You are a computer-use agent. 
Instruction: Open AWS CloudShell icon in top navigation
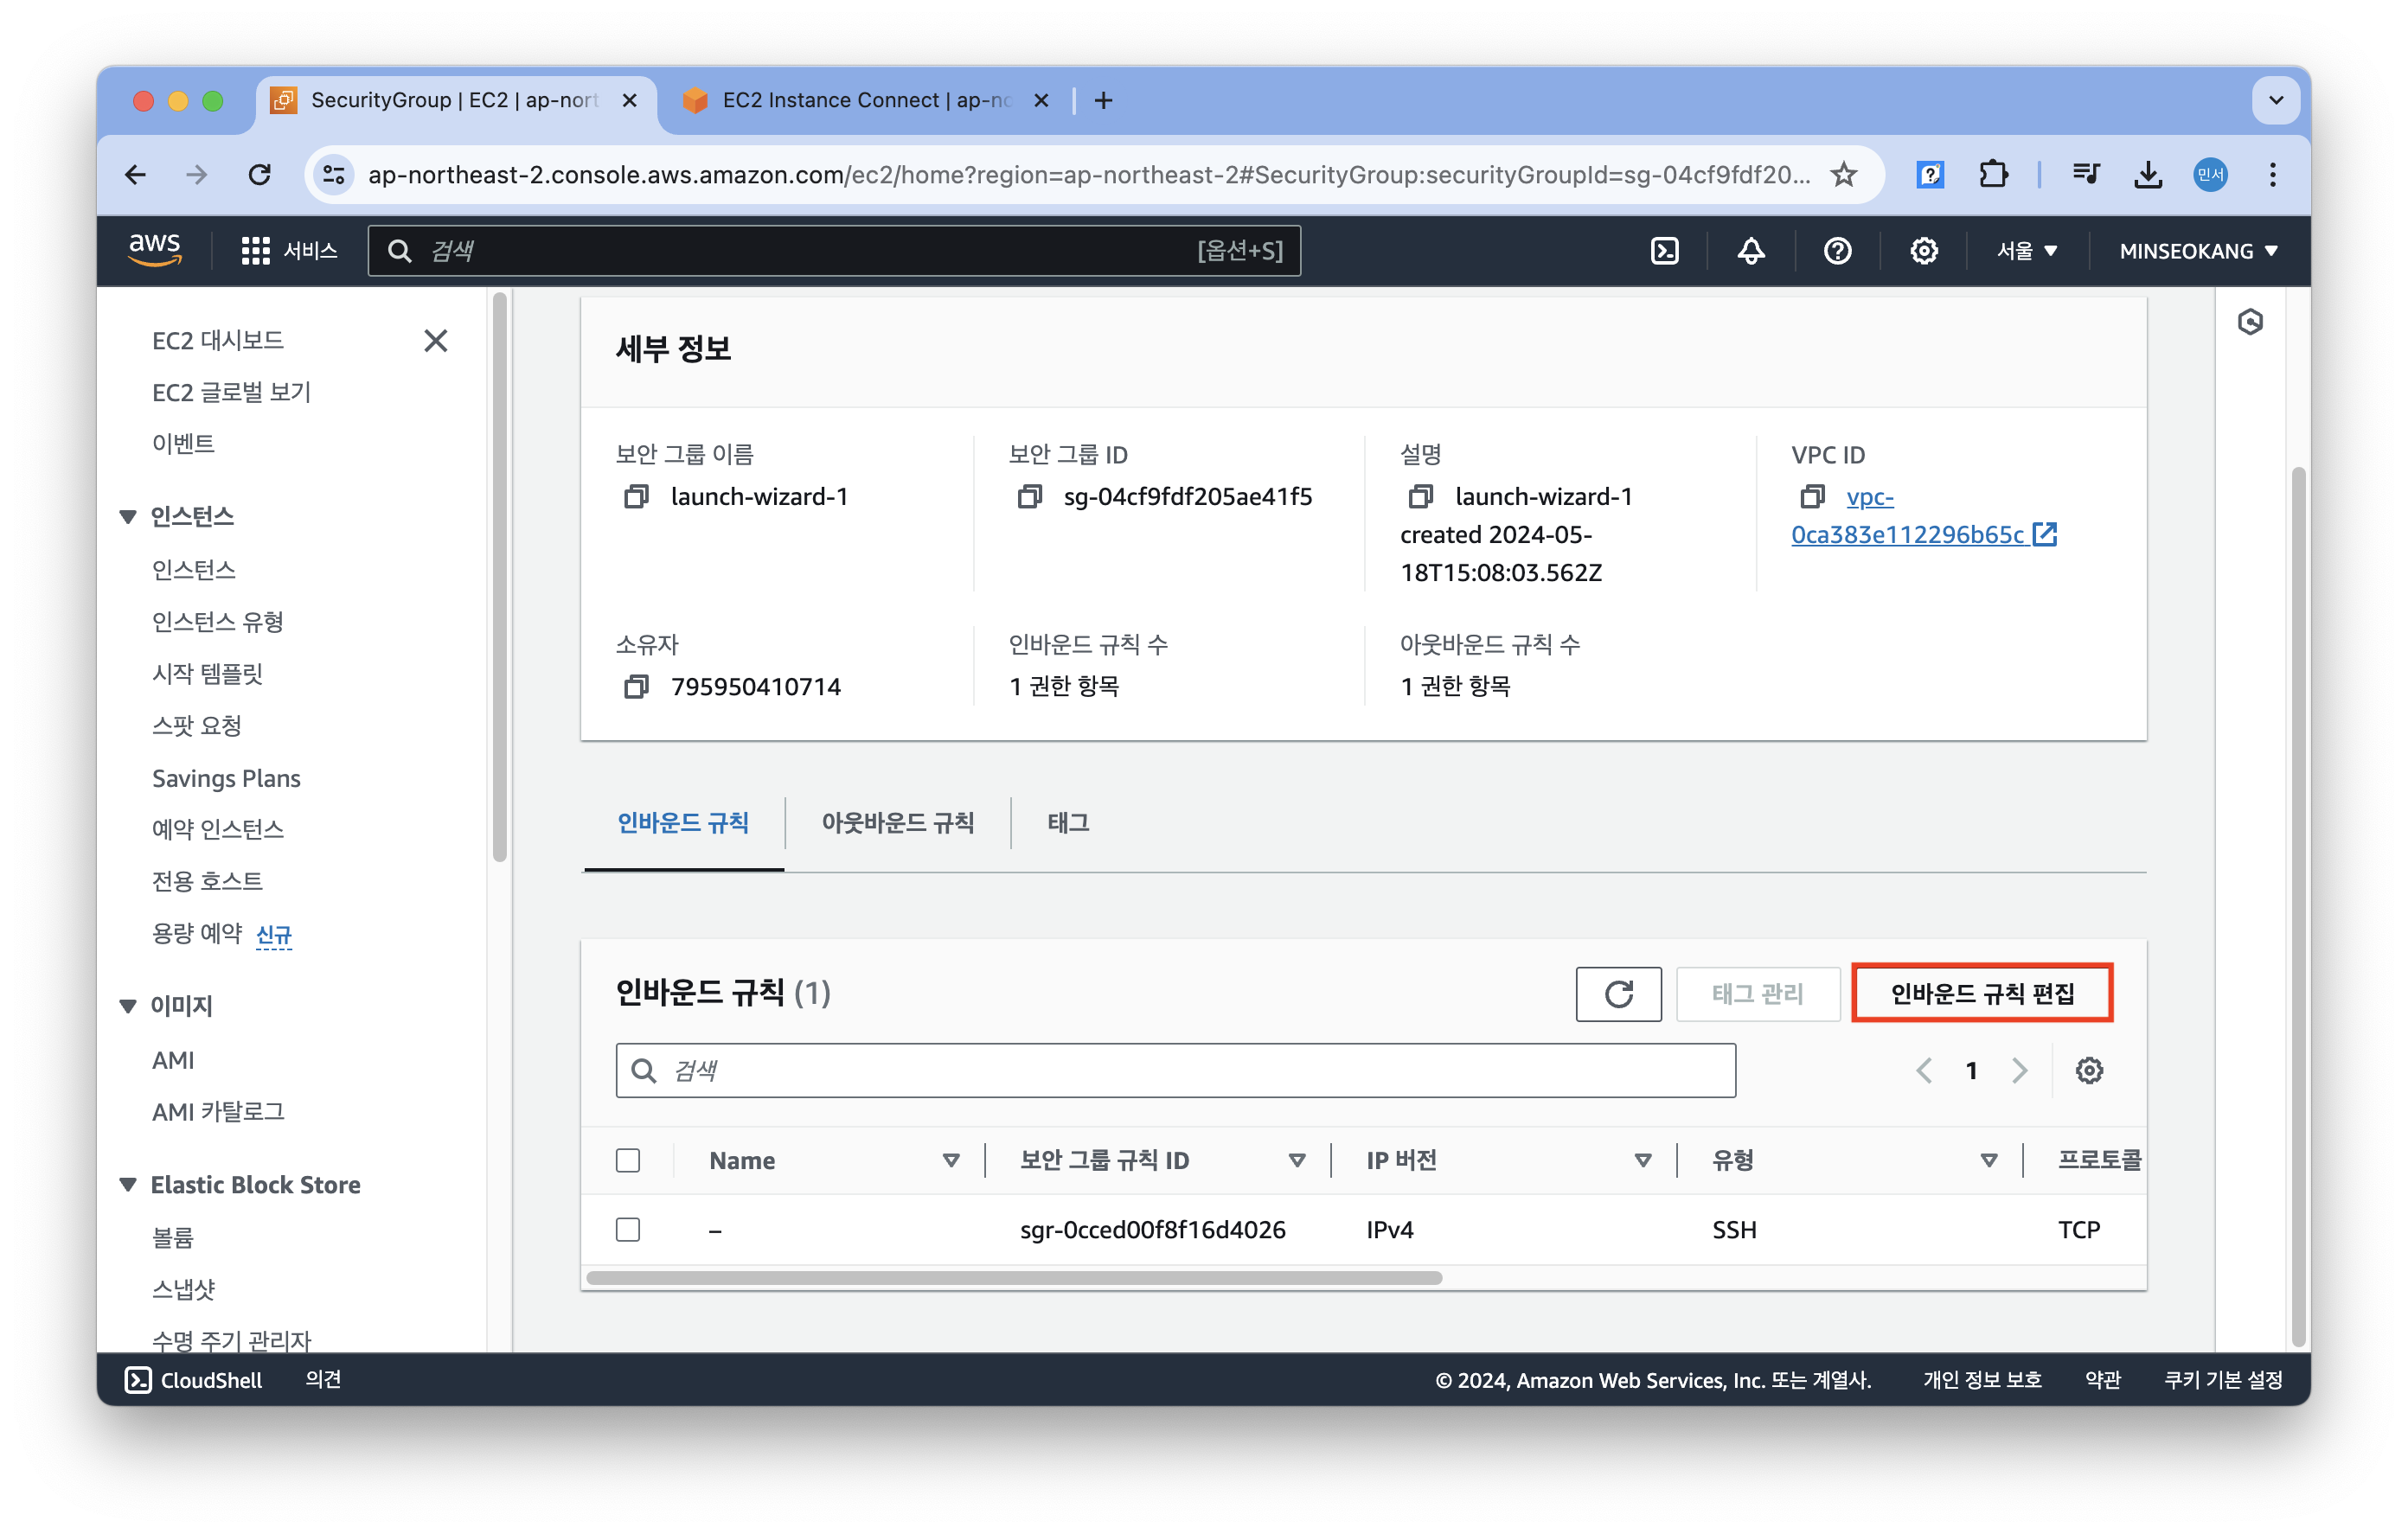(1664, 251)
